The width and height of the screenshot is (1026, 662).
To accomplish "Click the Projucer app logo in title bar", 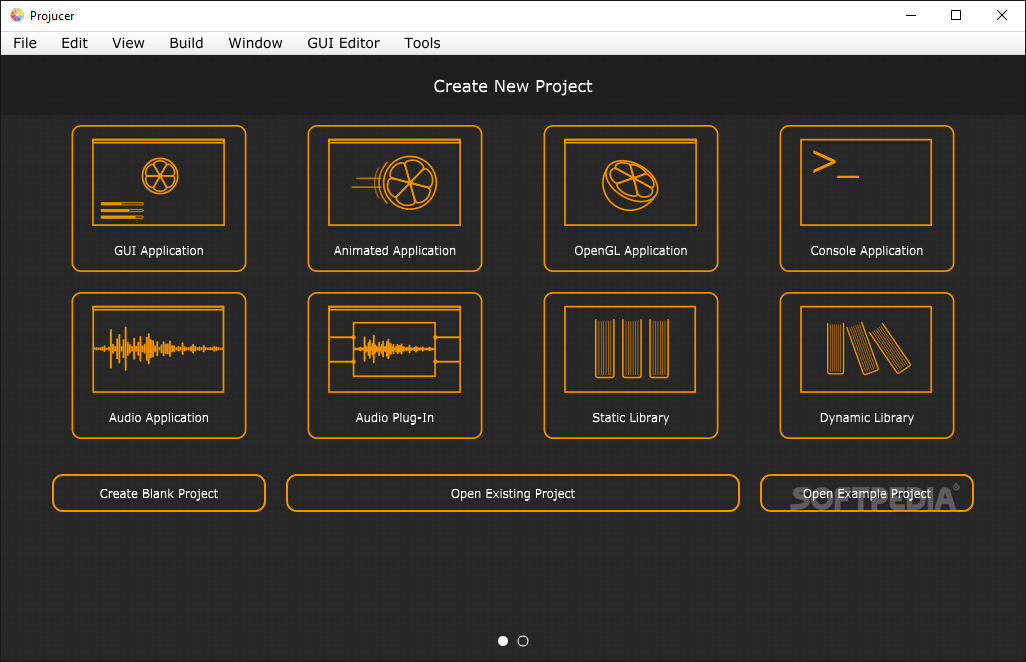I will click(17, 15).
